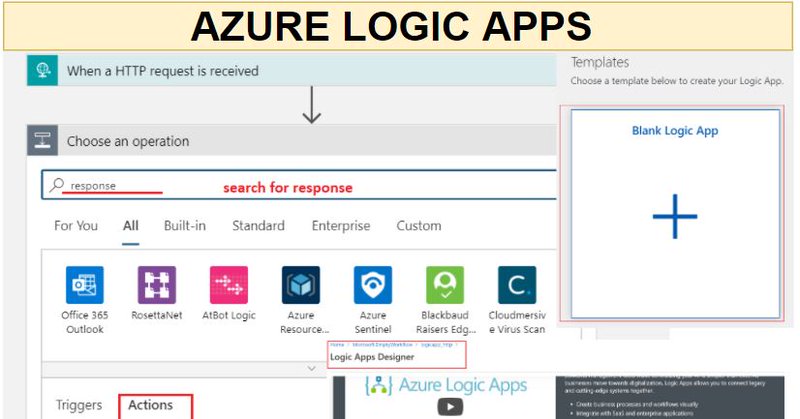Click the Choose an operation header
The width and height of the screenshot is (800, 419).
point(291,140)
